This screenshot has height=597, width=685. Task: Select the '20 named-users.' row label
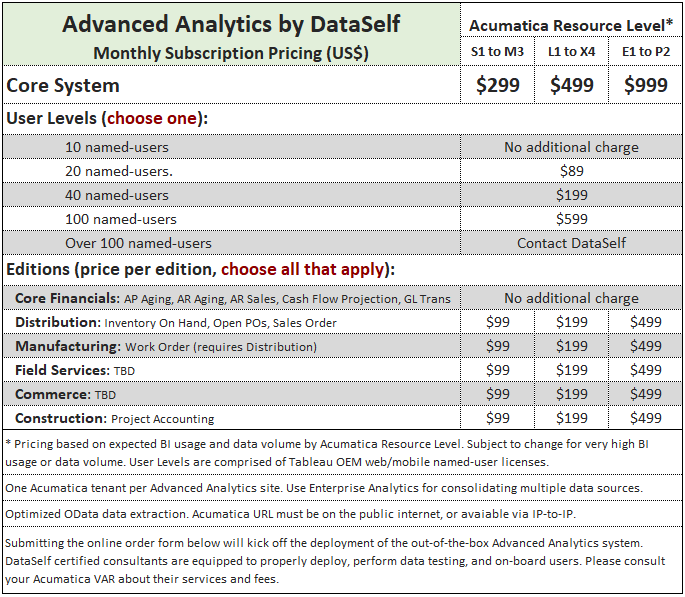pyautogui.click(x=119, y=171)
